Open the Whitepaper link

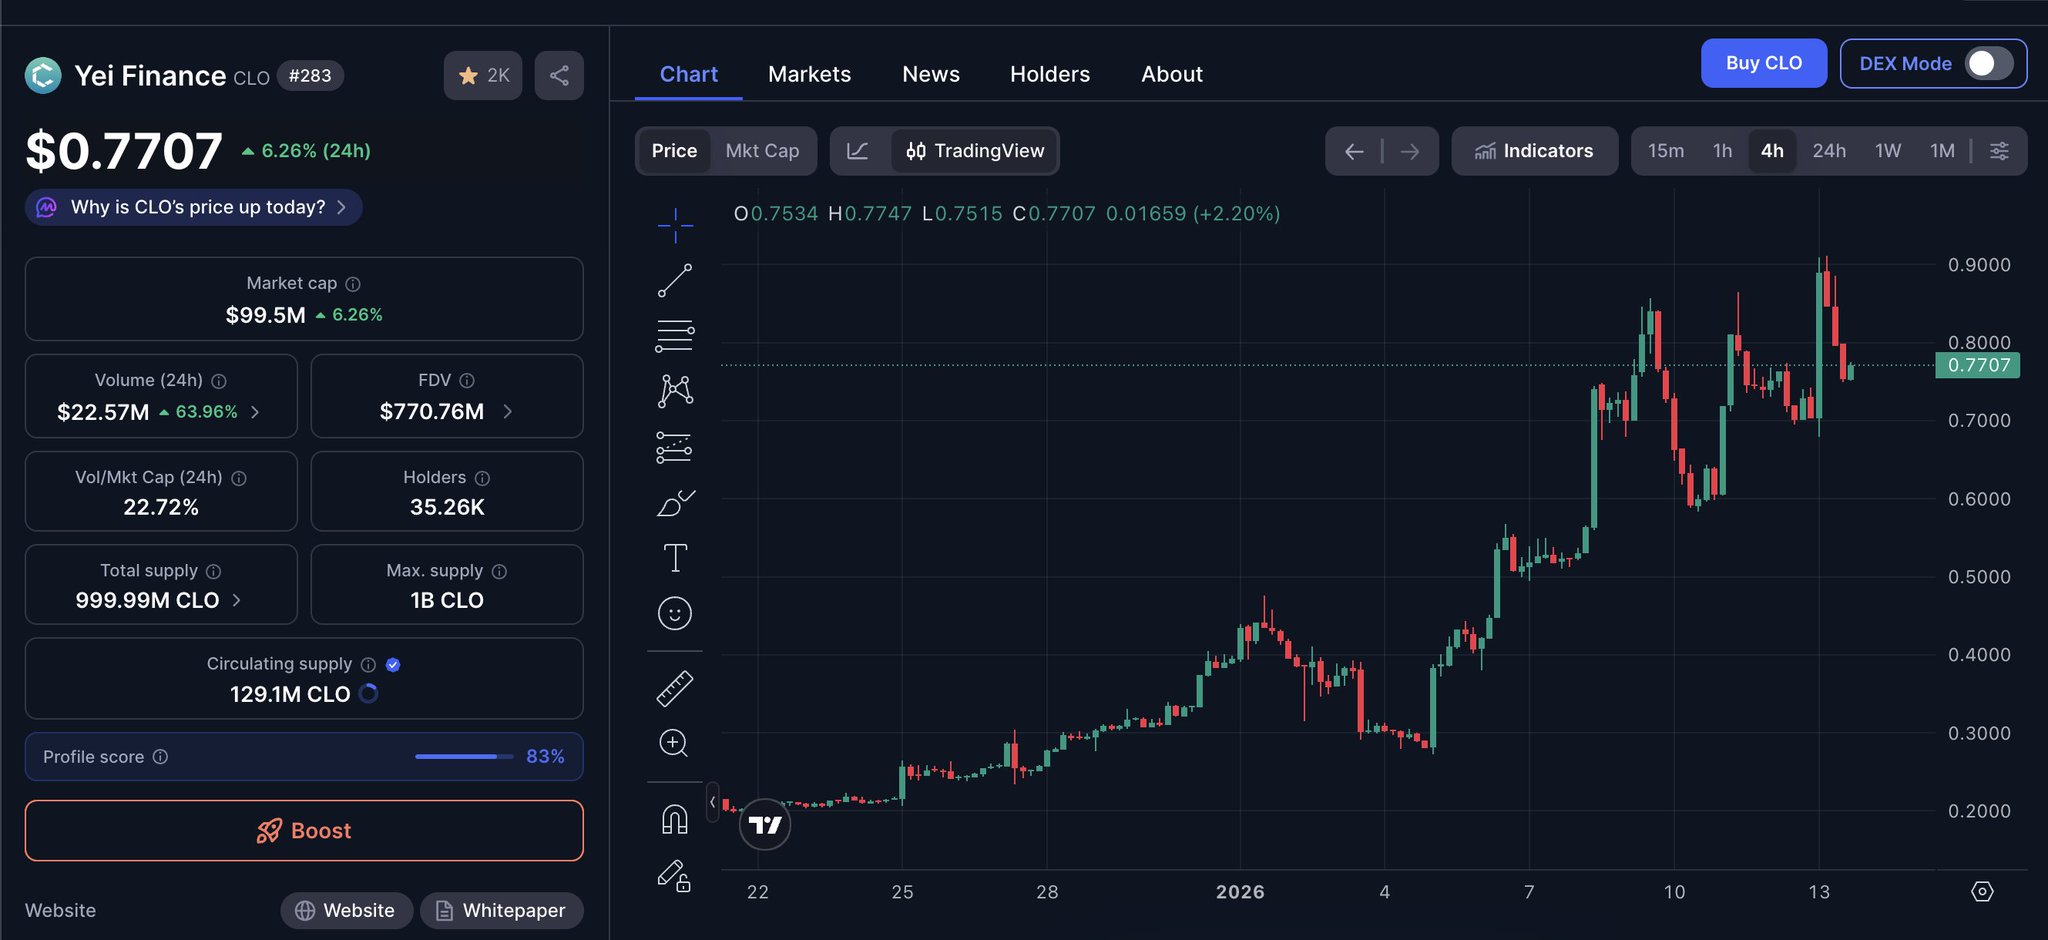502,910
